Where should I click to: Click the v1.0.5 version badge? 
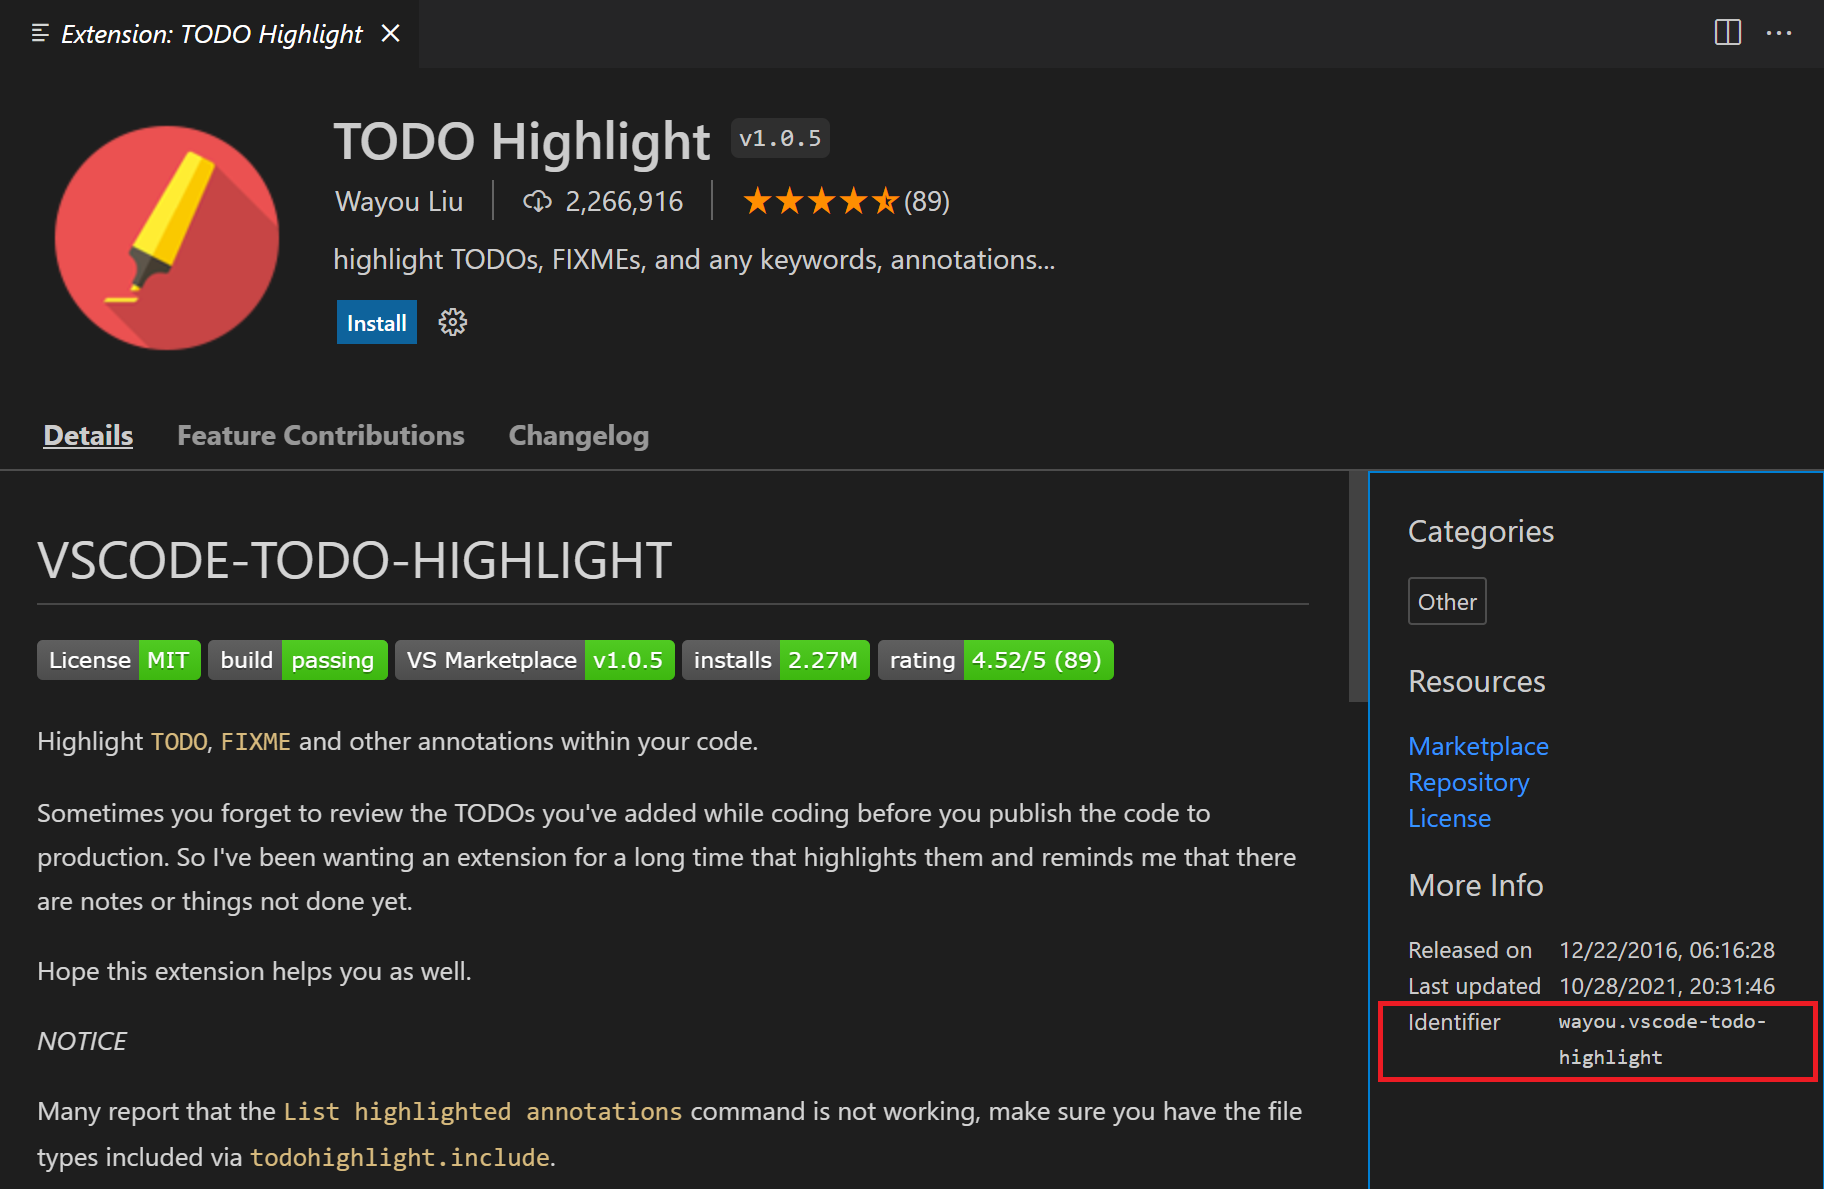pyautogui.click(x=779, y=137)
